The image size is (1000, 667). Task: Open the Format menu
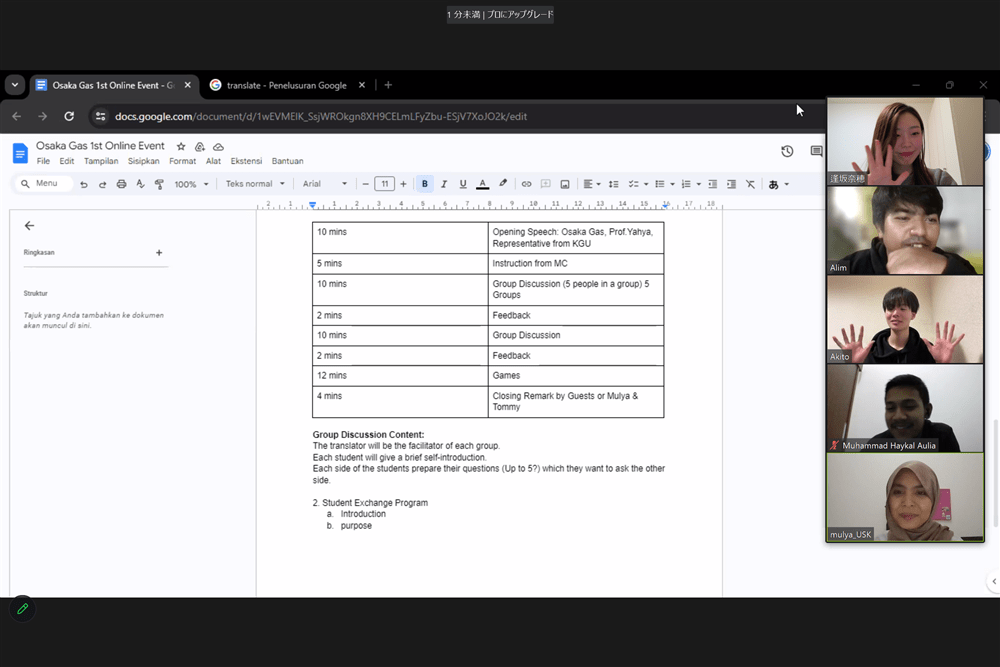182,161
